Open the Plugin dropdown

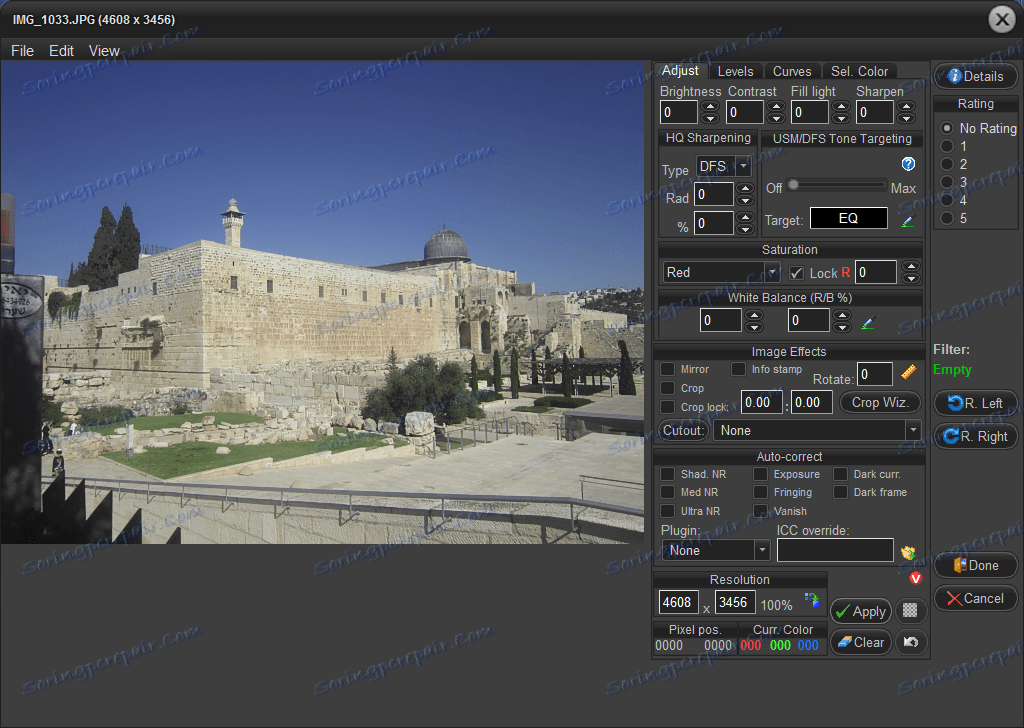(x=716, y=550)
